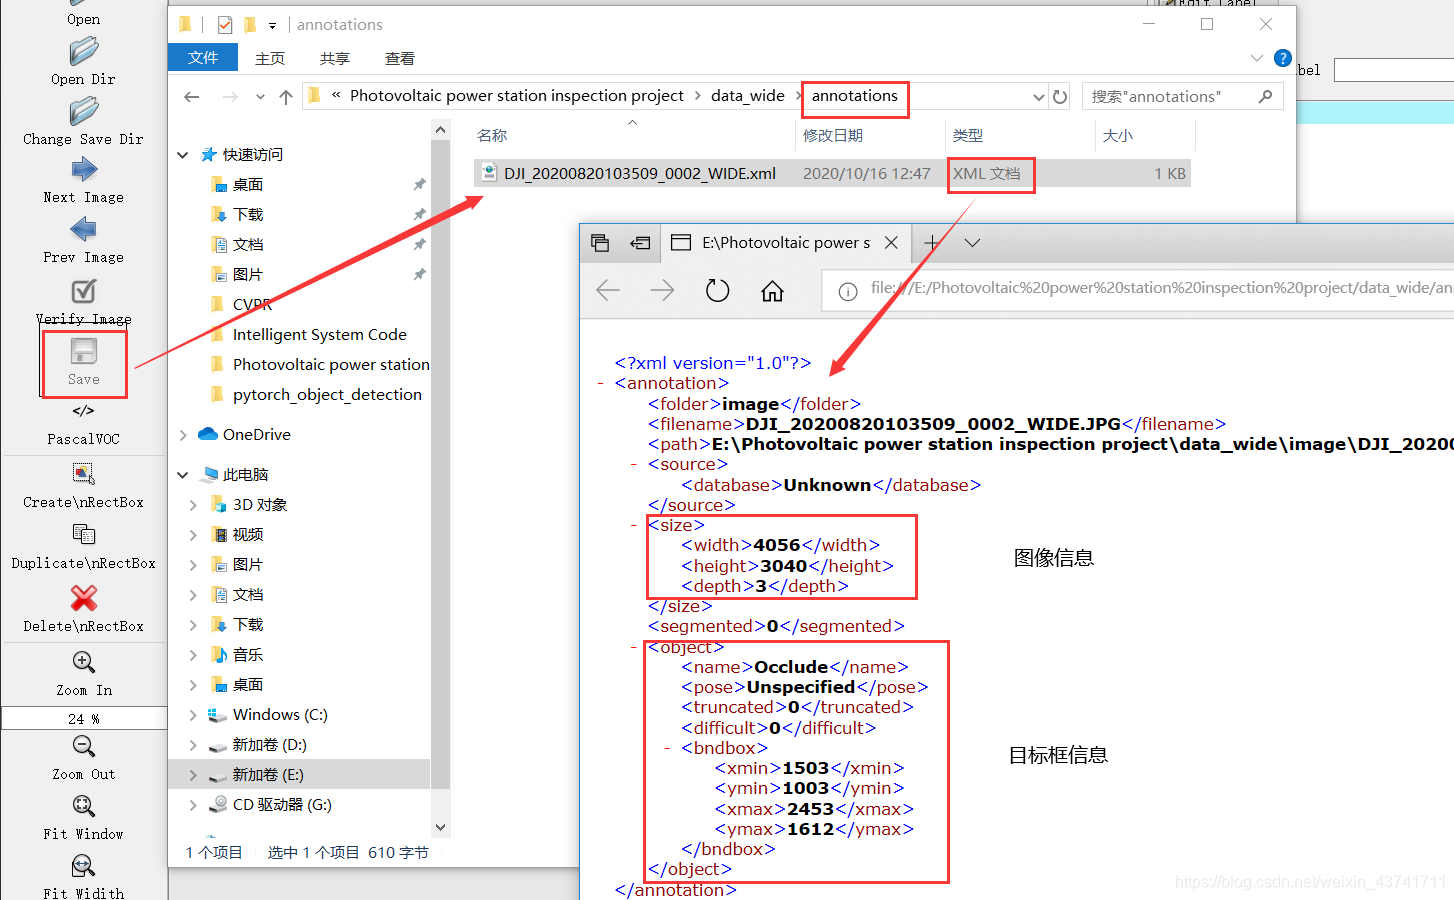Open quick access toolbar customize dropdown
This screenshot has width=1454, height=900.
coord(272,25)
